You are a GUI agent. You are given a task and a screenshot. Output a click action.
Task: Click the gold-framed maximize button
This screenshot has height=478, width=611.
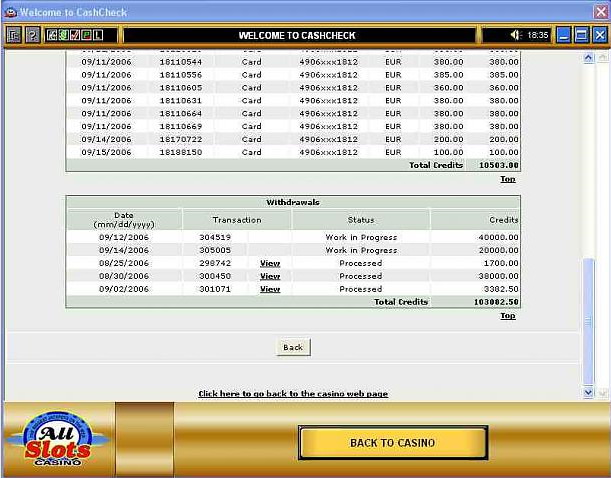(x=581, y=35)
